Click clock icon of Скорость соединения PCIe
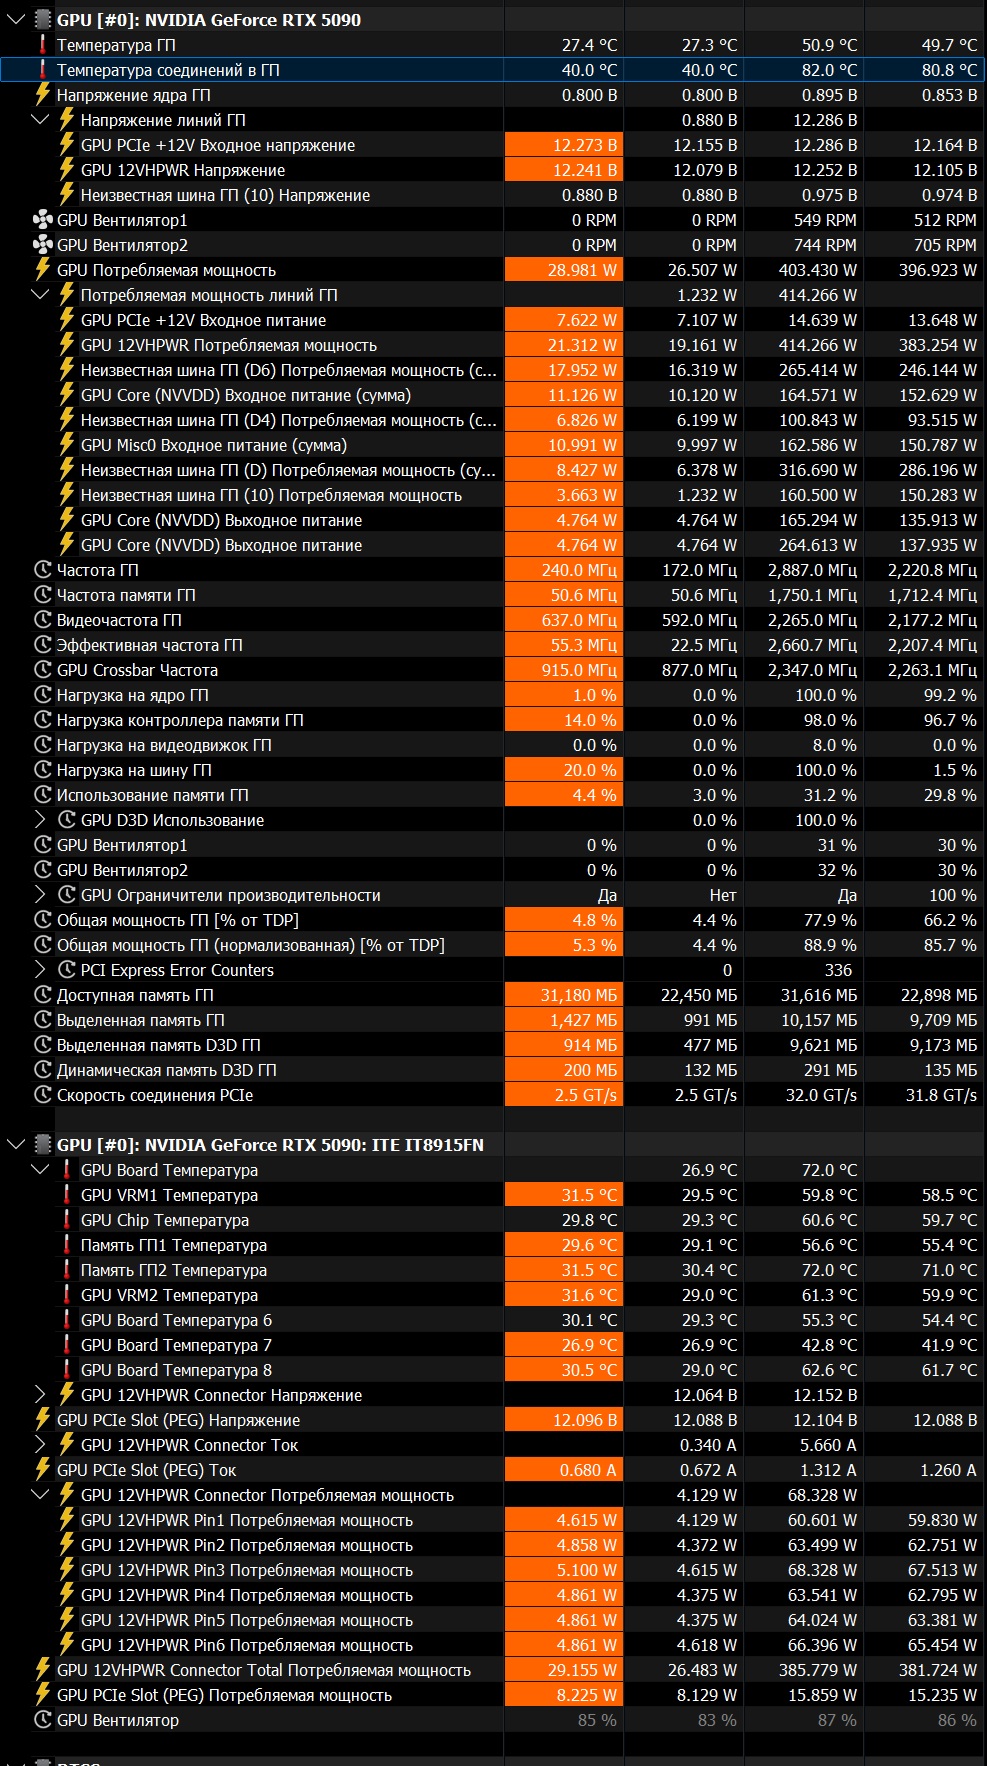The width and height of the screenshot is (987, 1766). [x=42, y=1094]
